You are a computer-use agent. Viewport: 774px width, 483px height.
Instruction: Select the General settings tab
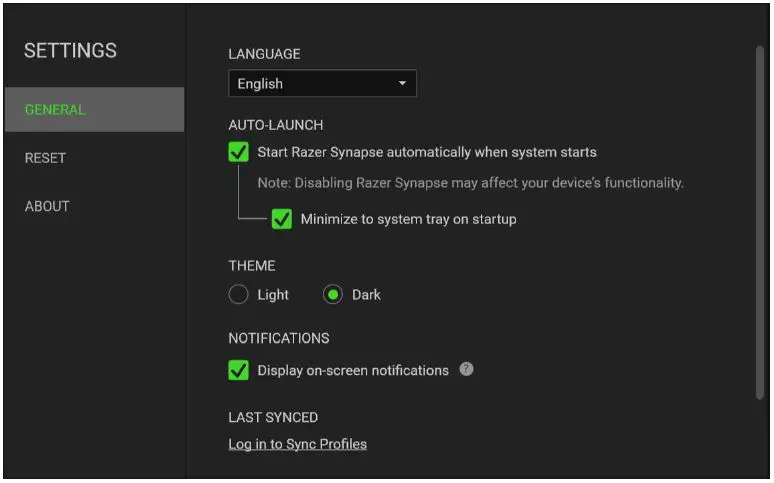[94, 110]
